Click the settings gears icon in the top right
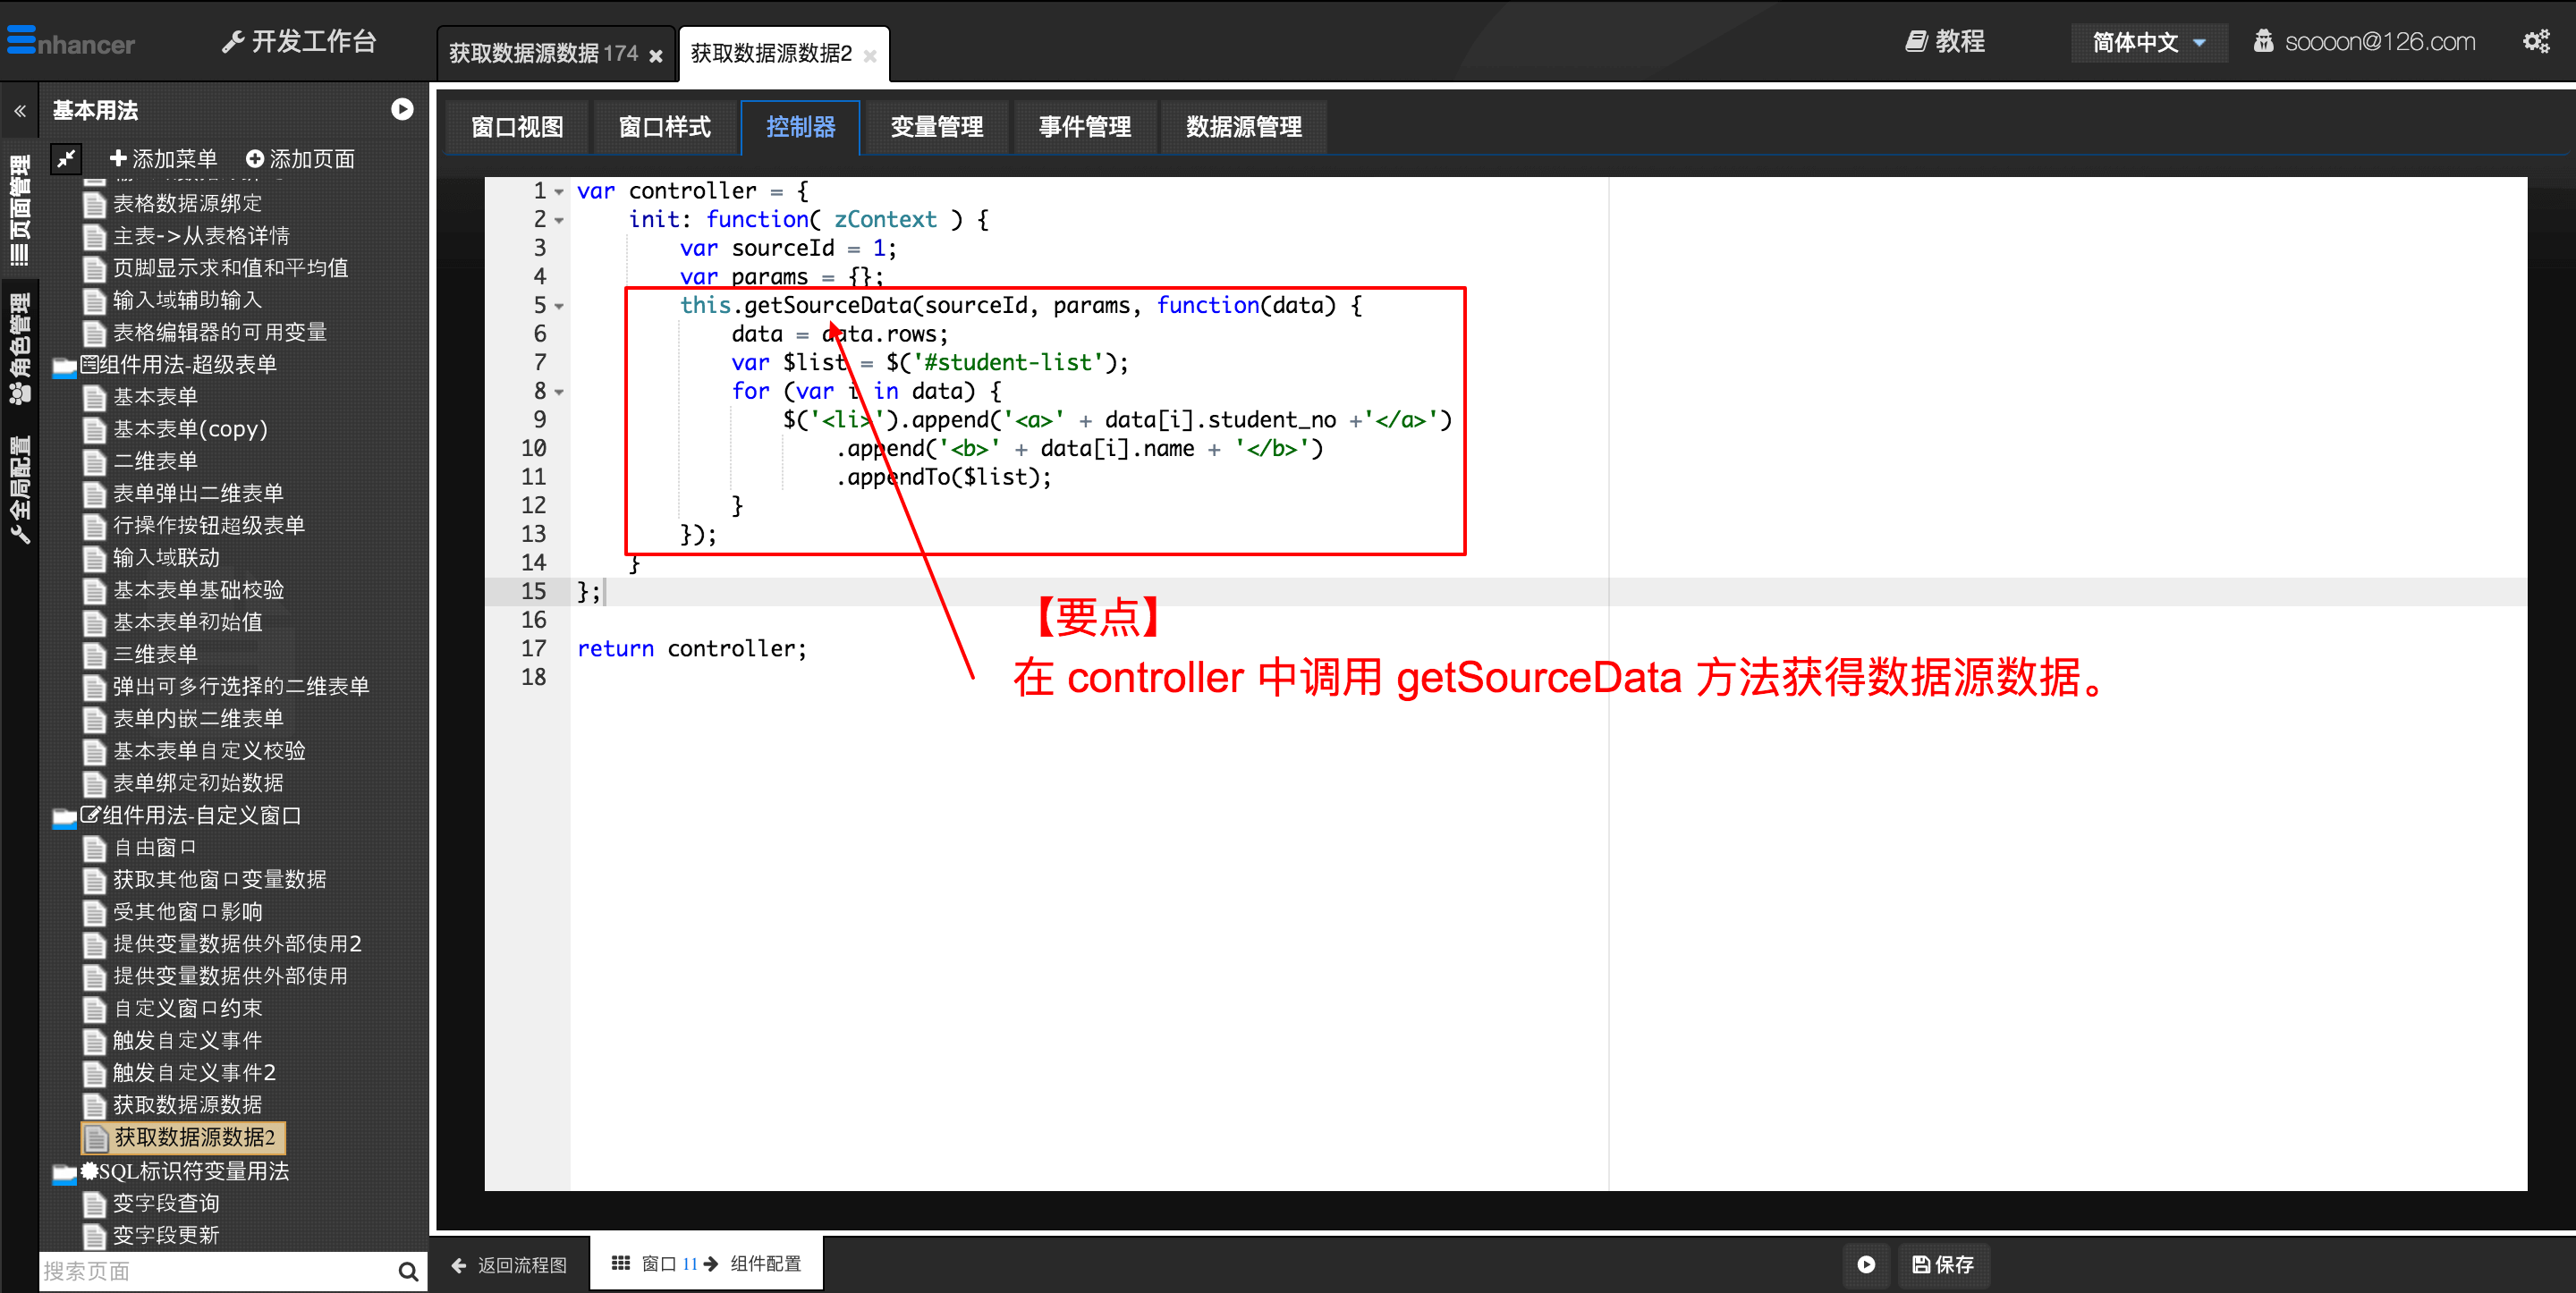The height and width of the screenshot is (1293, 2576). tap(2535, 42)
